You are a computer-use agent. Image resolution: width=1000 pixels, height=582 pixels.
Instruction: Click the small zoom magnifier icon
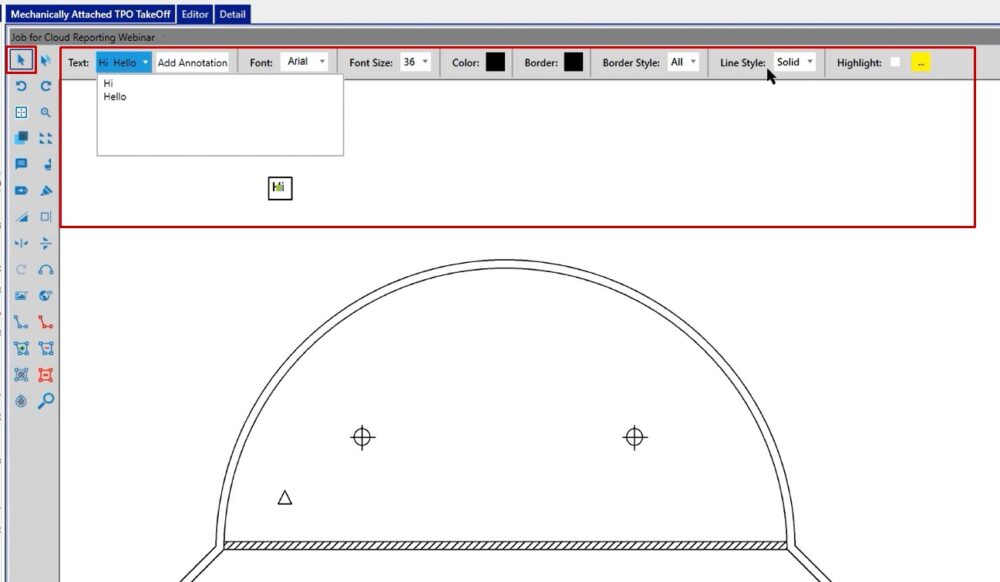46,113
